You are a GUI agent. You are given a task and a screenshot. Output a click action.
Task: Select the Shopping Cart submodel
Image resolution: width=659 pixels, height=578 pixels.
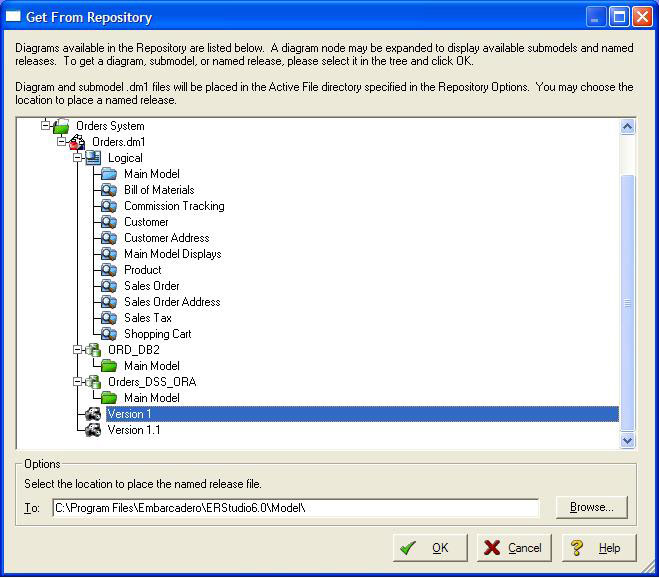pos(158,334)
